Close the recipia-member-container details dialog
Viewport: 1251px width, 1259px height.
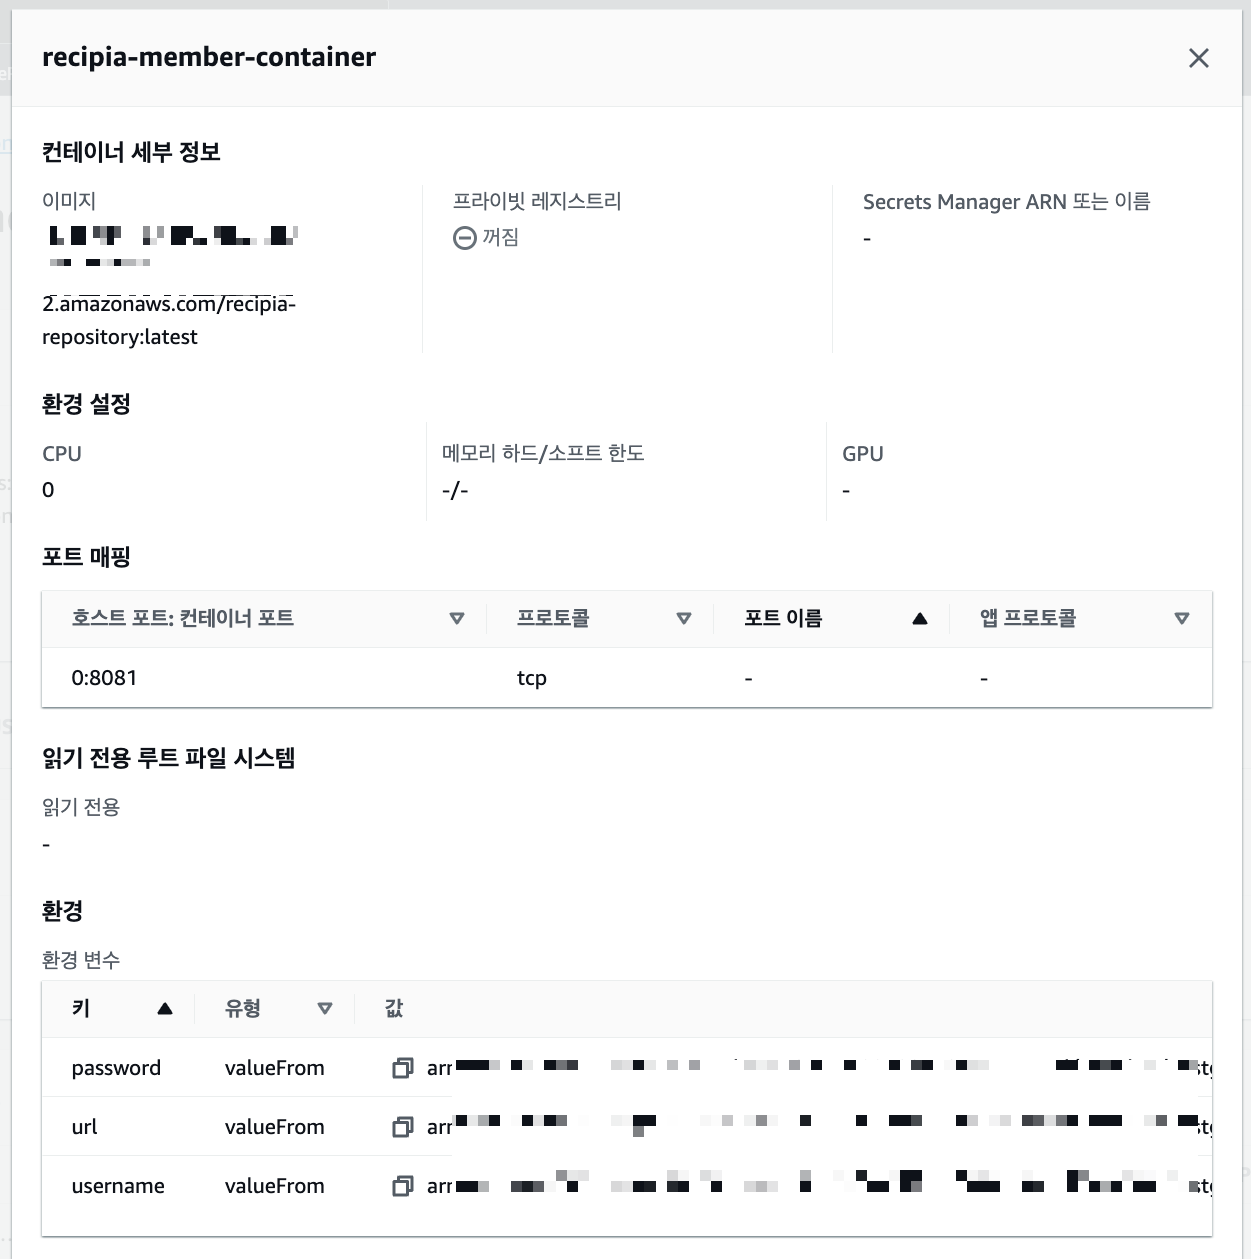coord(1198,58)
